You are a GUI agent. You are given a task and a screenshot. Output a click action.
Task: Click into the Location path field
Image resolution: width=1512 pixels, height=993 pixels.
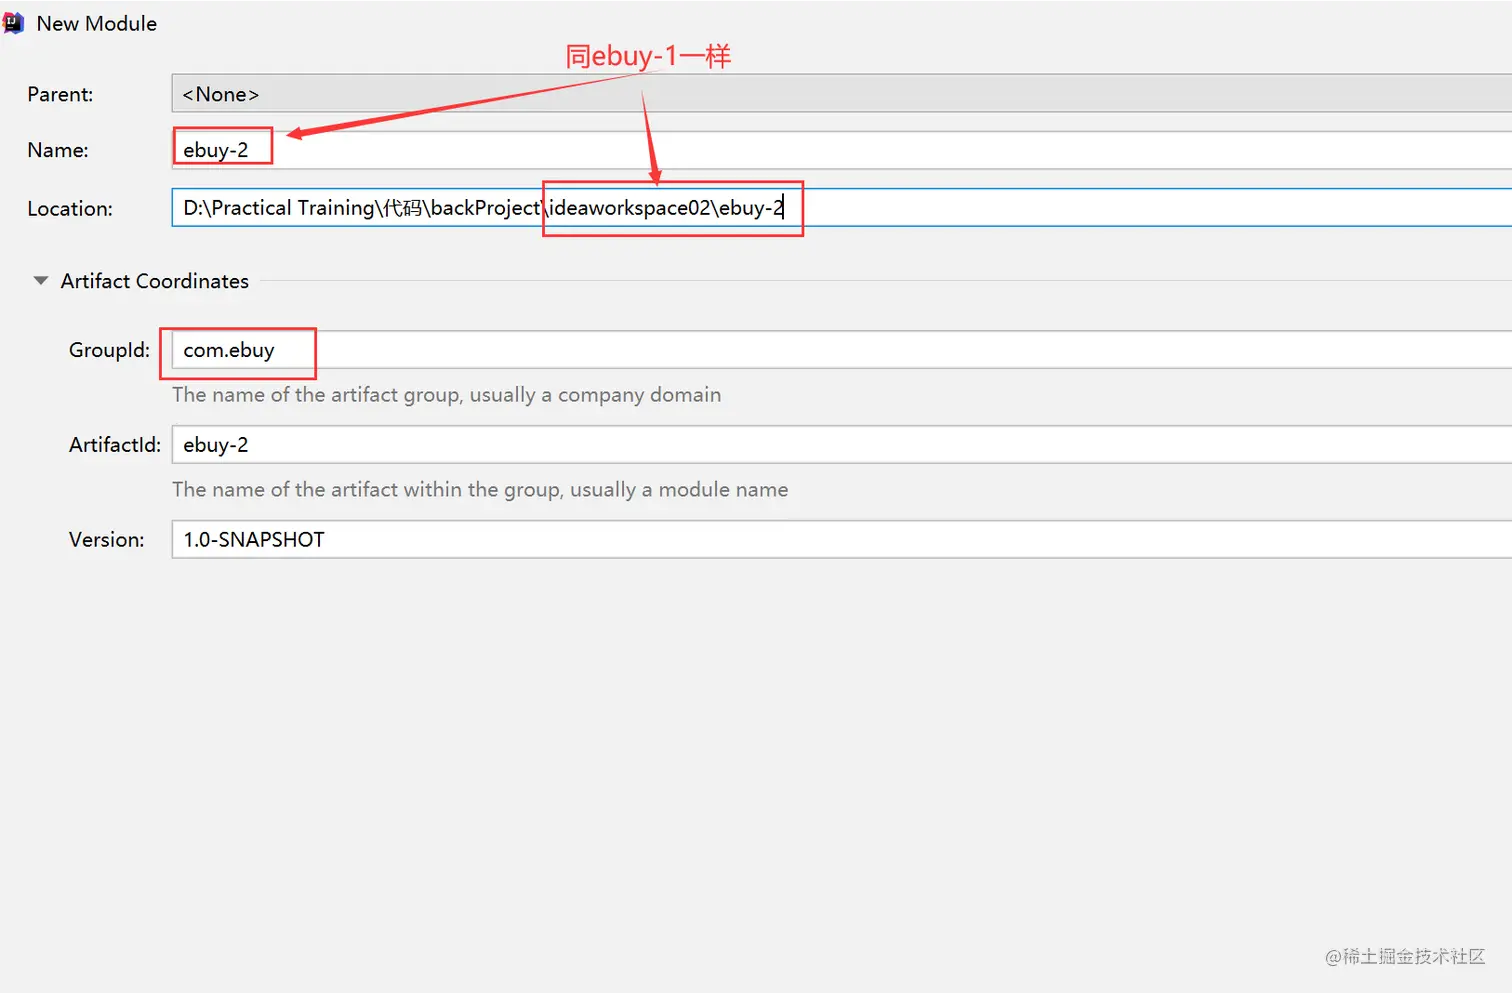tap(841, 208)
